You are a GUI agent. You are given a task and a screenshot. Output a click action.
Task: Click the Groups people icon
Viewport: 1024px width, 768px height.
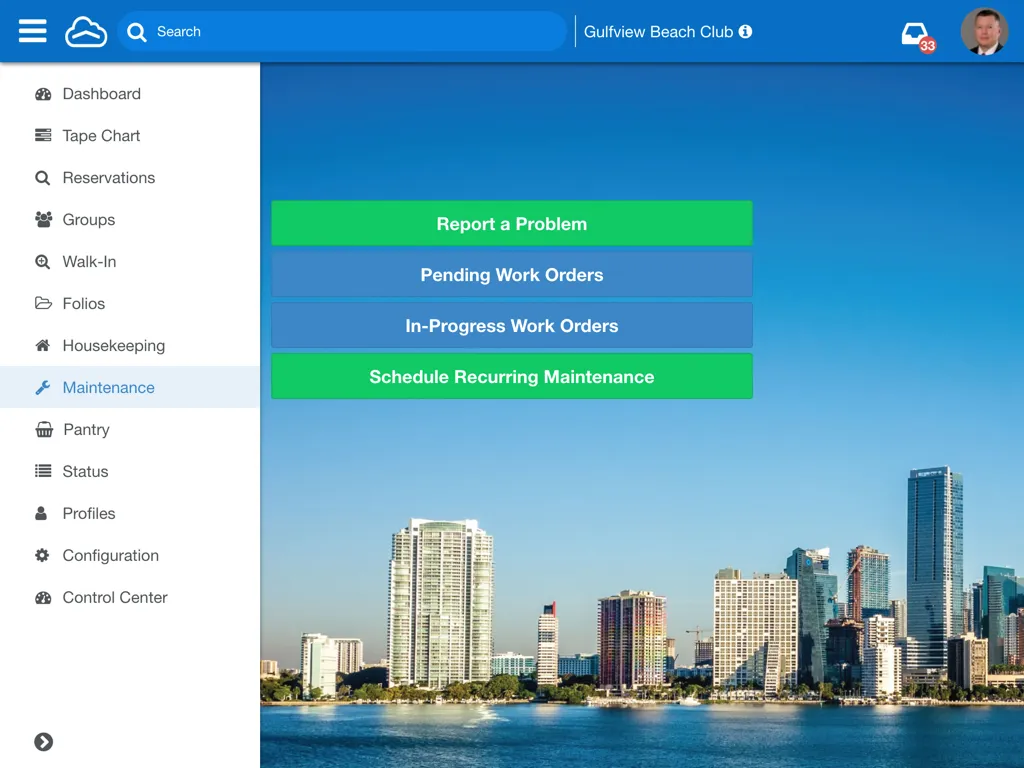[43, 219]
